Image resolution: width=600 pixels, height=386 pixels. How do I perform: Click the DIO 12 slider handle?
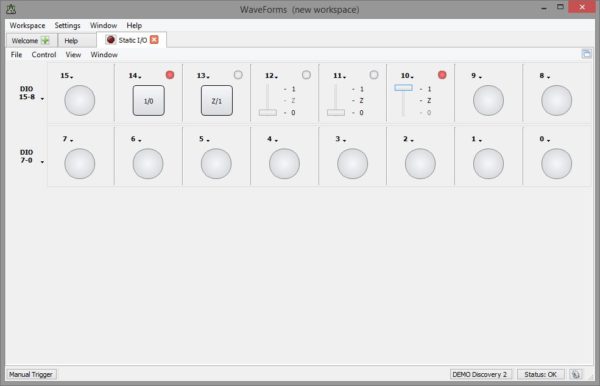(267, 112)
